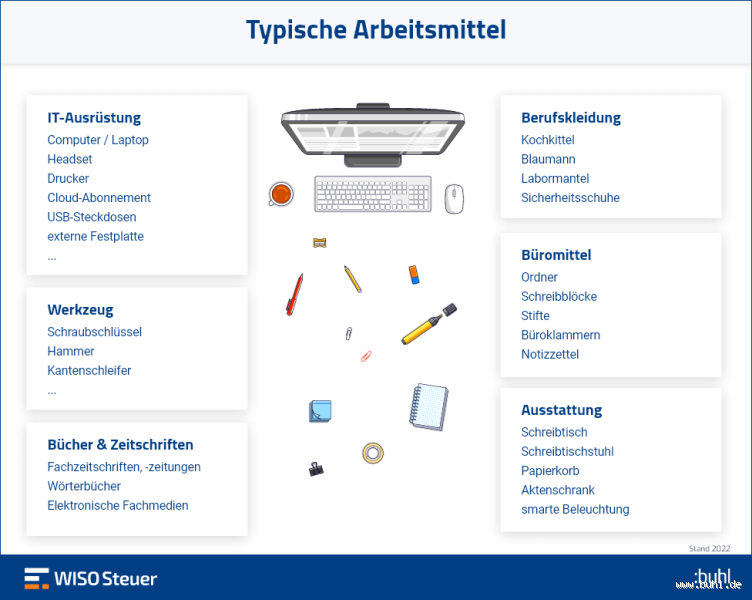Click the Fachzeitschriften, -zeitungen entry
This screenshot has height=600, width=752.
tap(124, 467)
